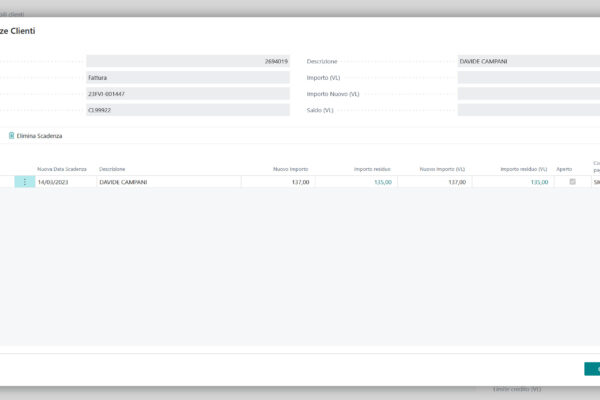This screenshot has height=400, width=600.
Task: Click the Elimina Scadenza action
Action: coord(36,136)
